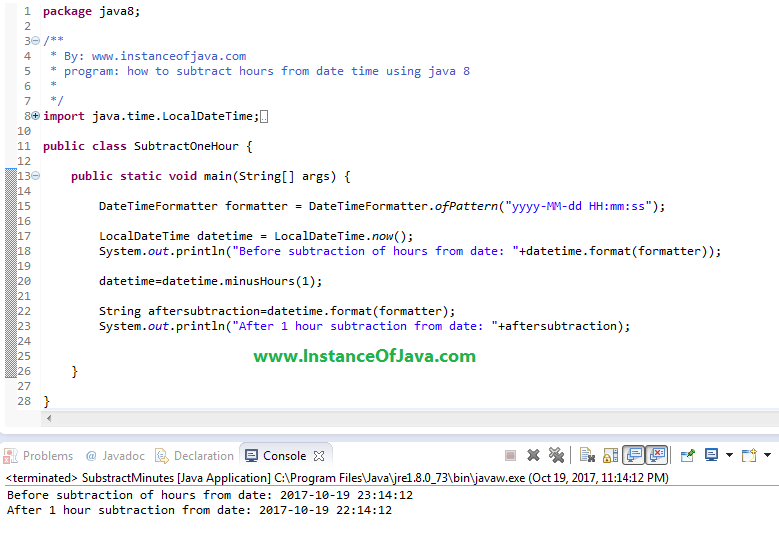The height and width of the screenshot is (548, 779).
Task: Toggle Show Console on Standard Out
Action: [x=634, y=455]
